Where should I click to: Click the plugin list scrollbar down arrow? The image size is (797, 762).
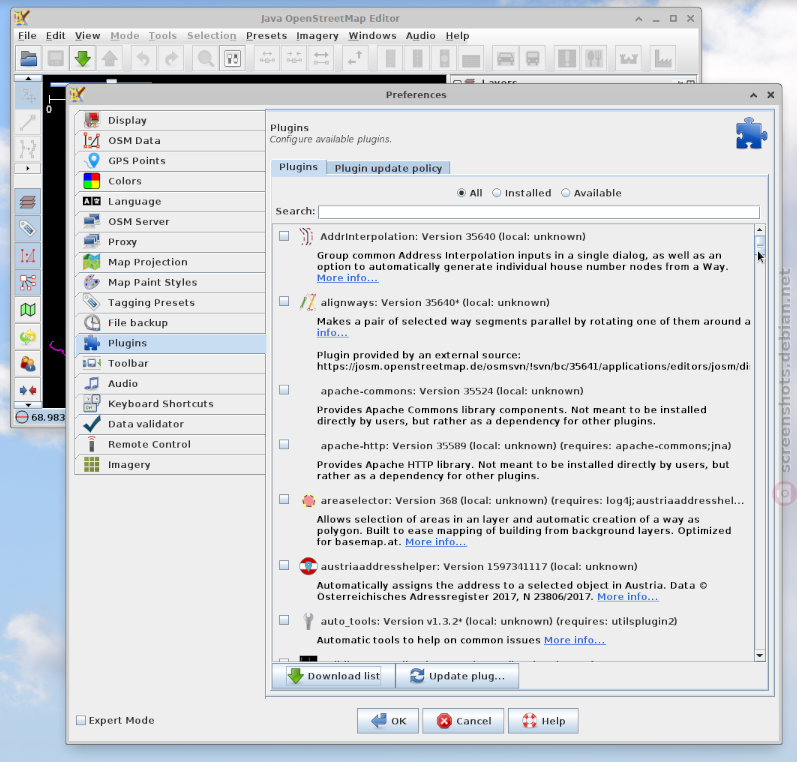pyautogui.click(x=760, y=656)
